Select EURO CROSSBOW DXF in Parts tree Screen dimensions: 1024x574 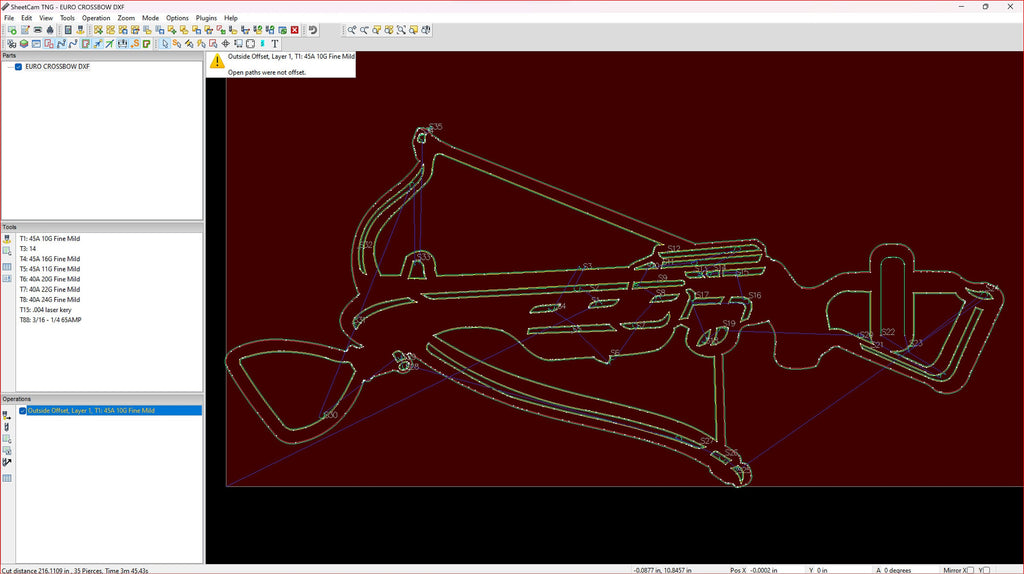click(x=57, y=67)
